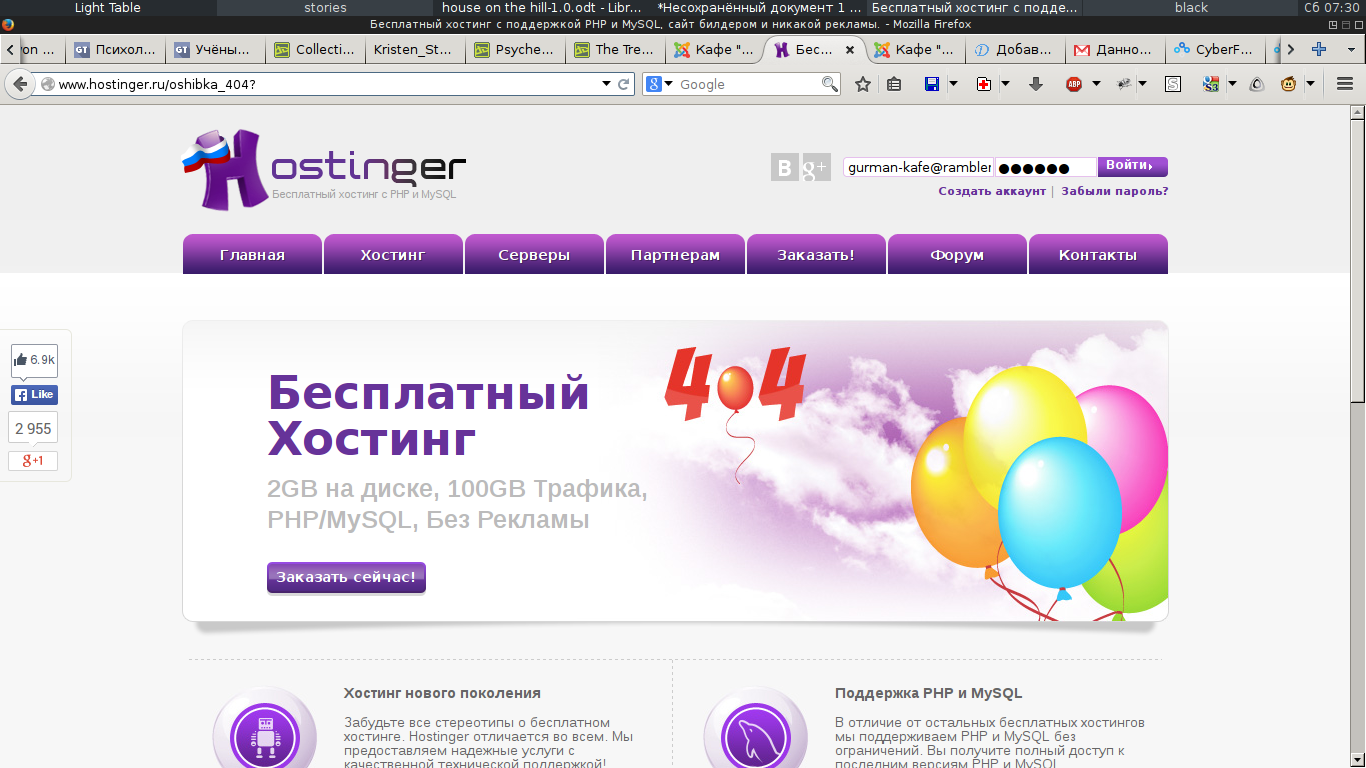1366x768 pixels.
Task: Focus the email login input field
Action: (918, 168)
